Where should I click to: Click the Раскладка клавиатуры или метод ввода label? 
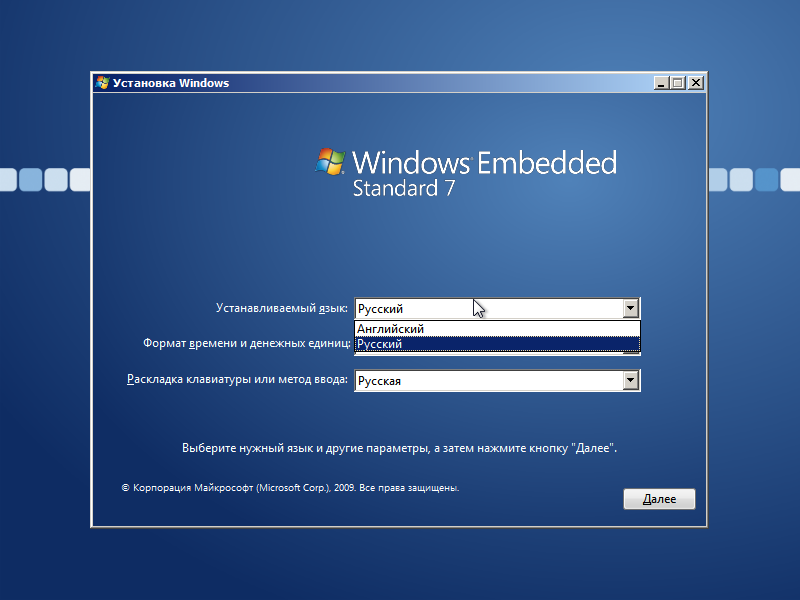pyautogui.click(x=237, y=380)
